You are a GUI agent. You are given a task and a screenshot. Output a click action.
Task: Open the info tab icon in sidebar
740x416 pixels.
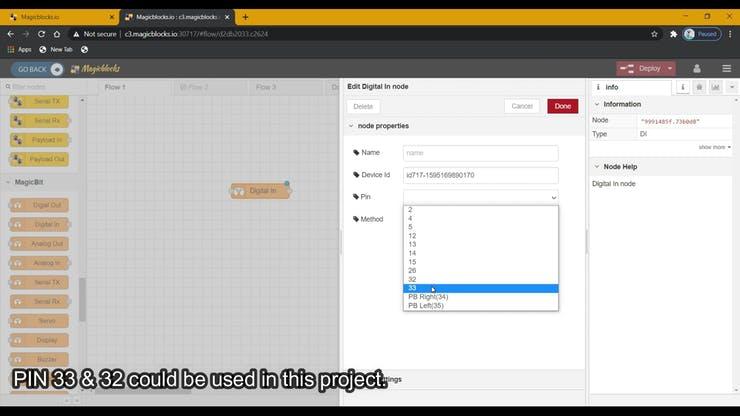coord(683,87)
